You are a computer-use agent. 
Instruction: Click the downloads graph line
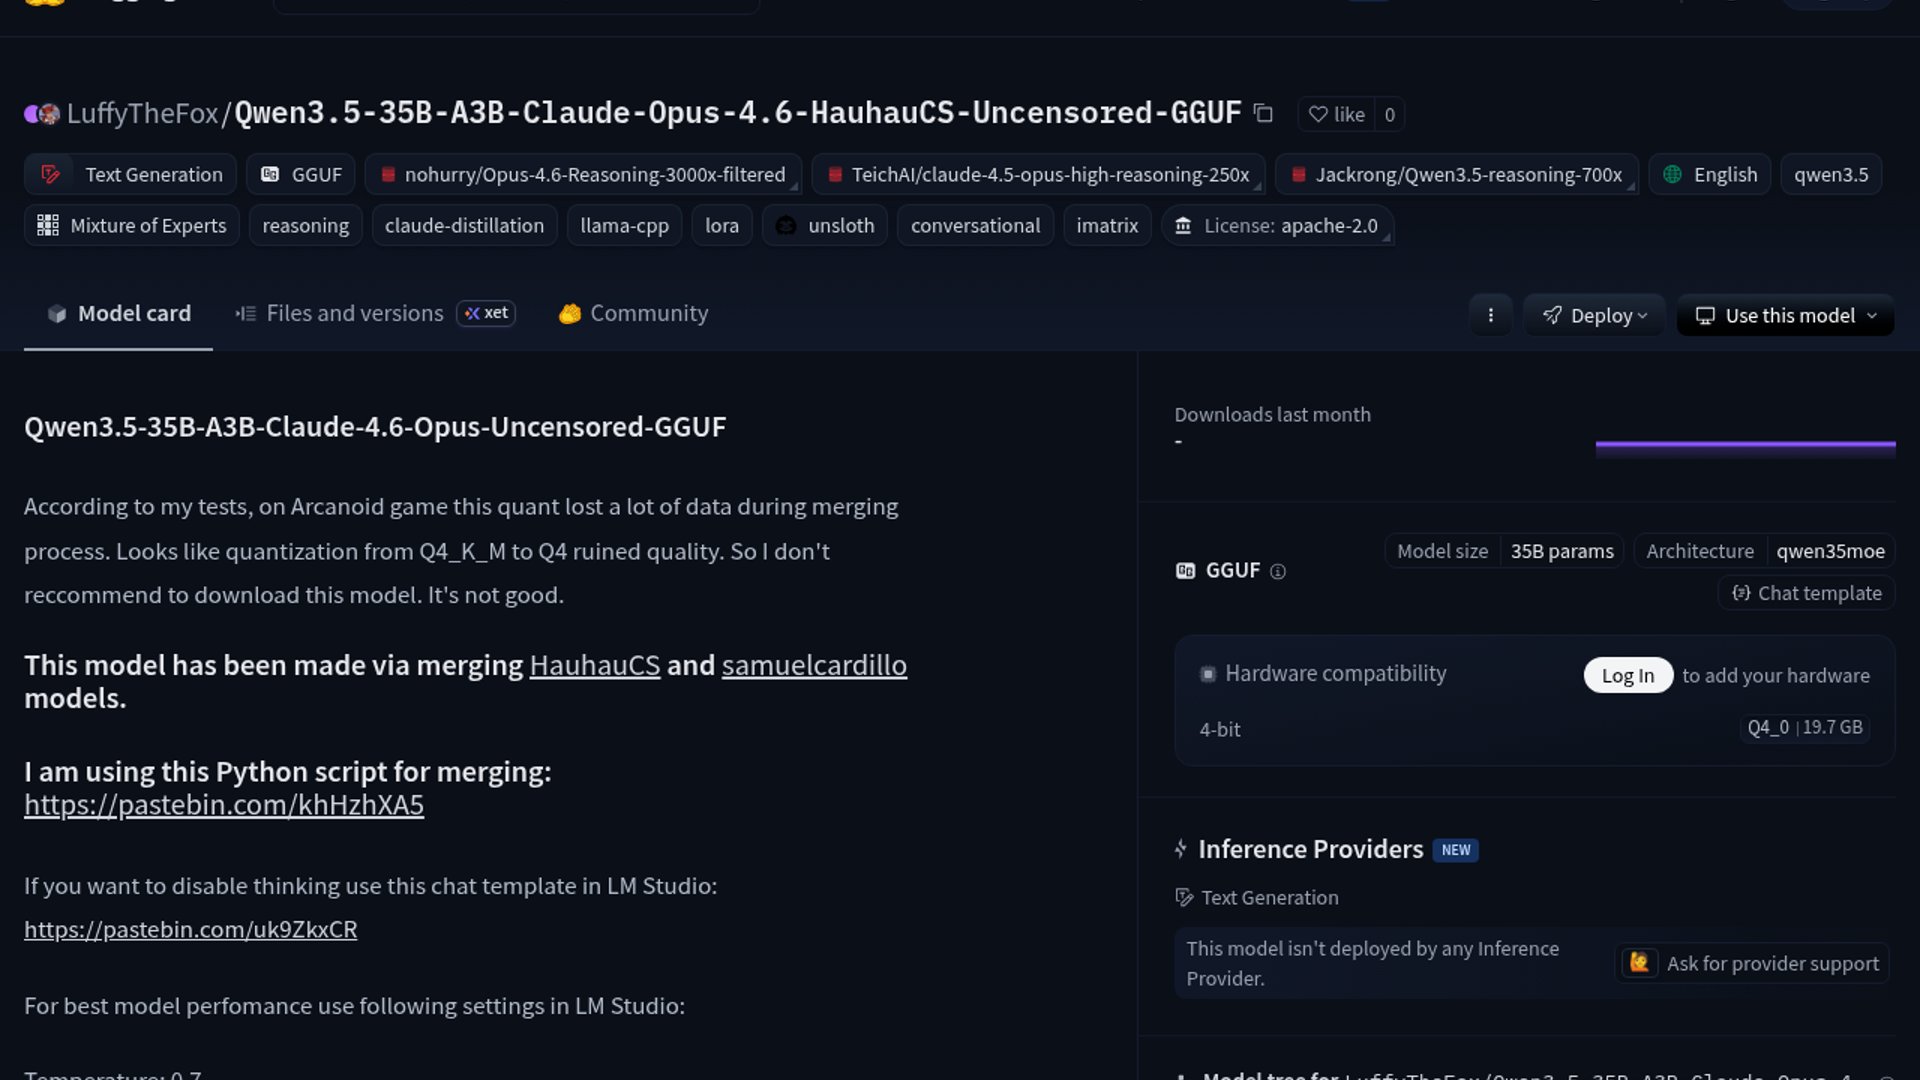click(x=1745, y=443)
